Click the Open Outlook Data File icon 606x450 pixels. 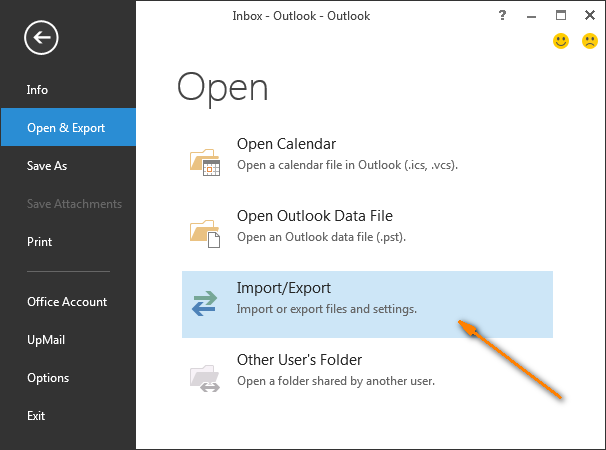205,234
